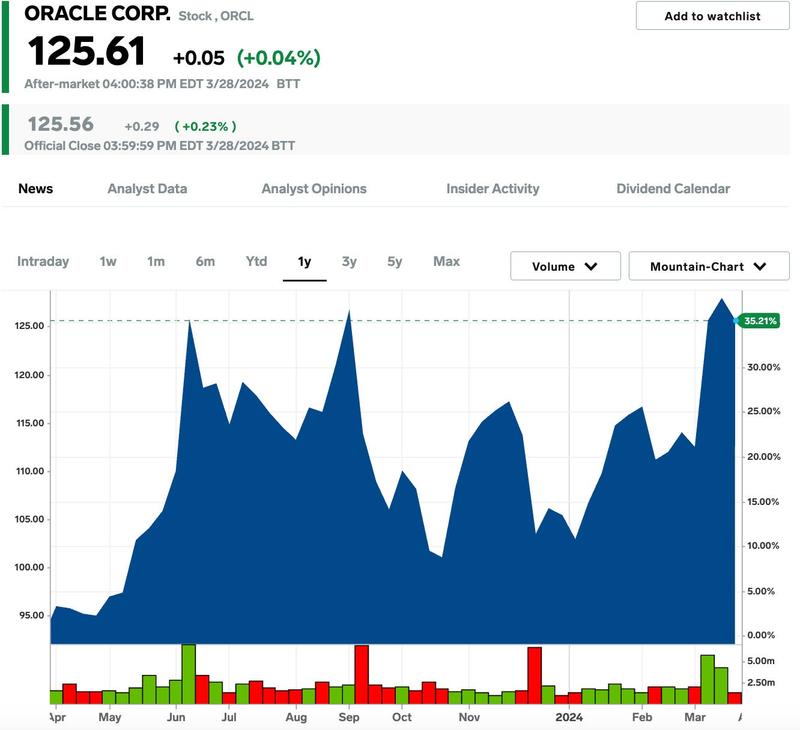Go to the Insider Activity tab

(493, 189)
